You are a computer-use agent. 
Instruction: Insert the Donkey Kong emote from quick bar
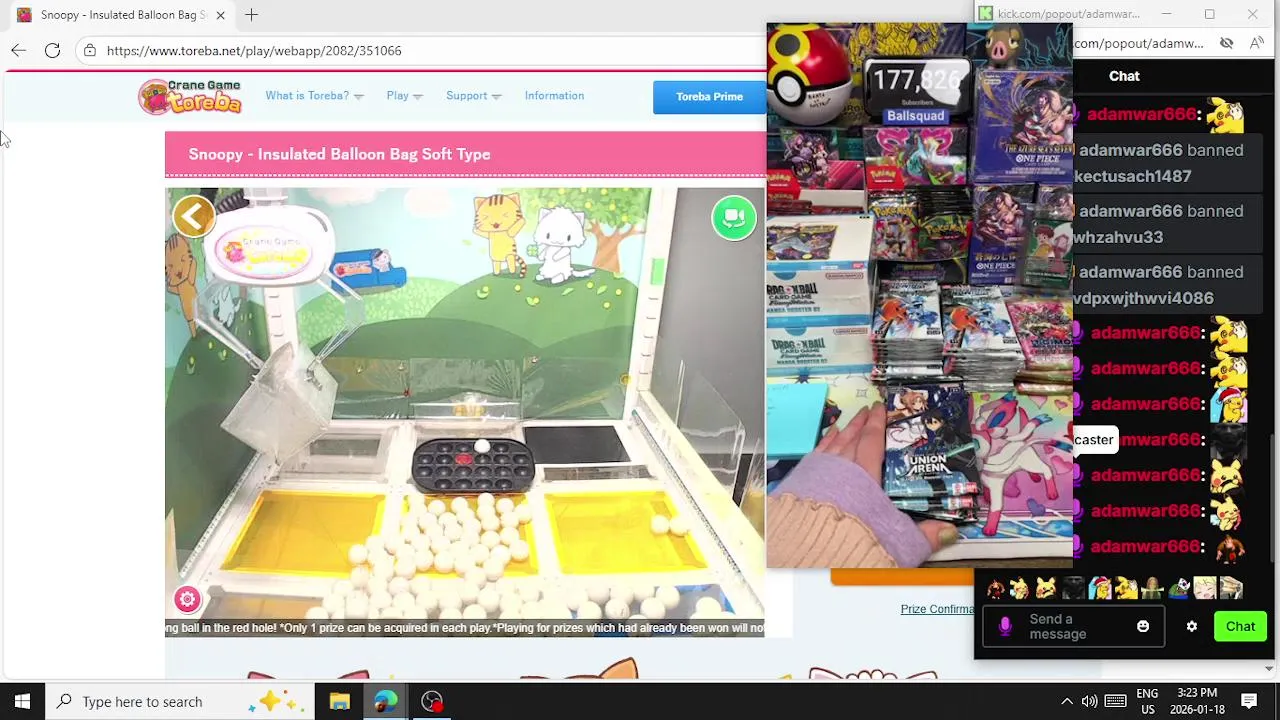point(996,588)
